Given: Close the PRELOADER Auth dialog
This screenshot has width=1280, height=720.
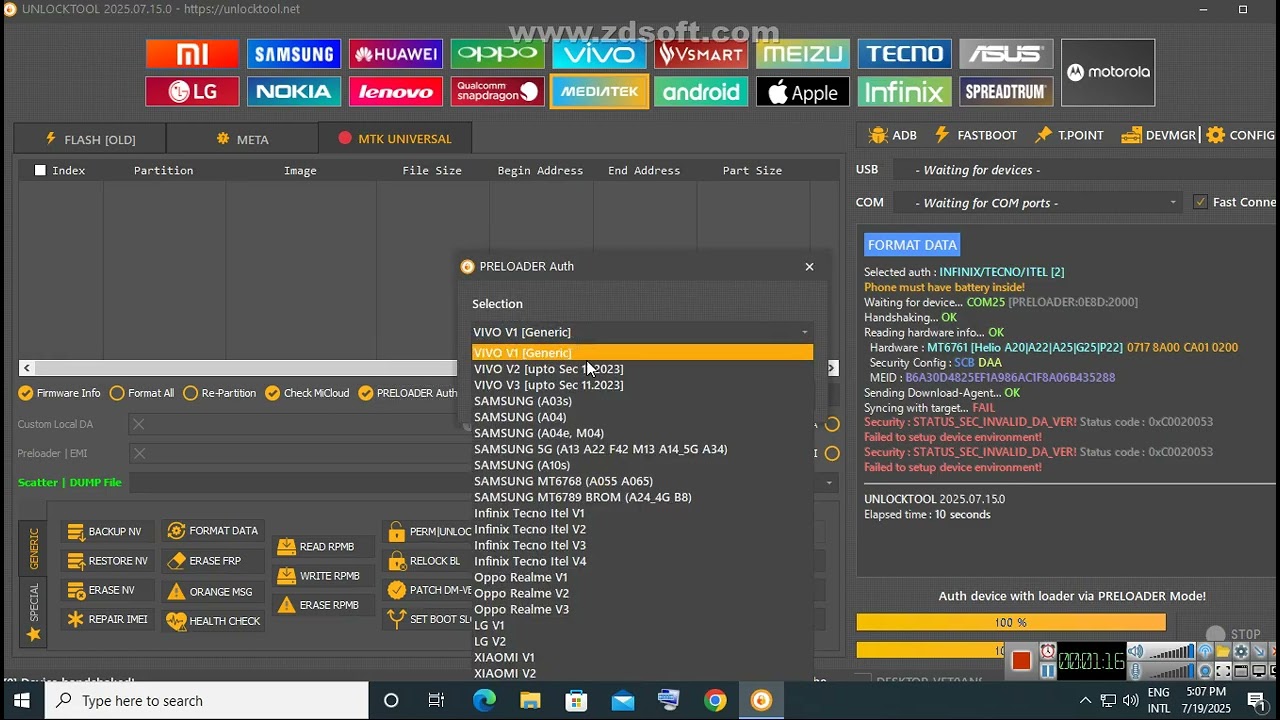Looking at the screenshot, I should (809, 266).
